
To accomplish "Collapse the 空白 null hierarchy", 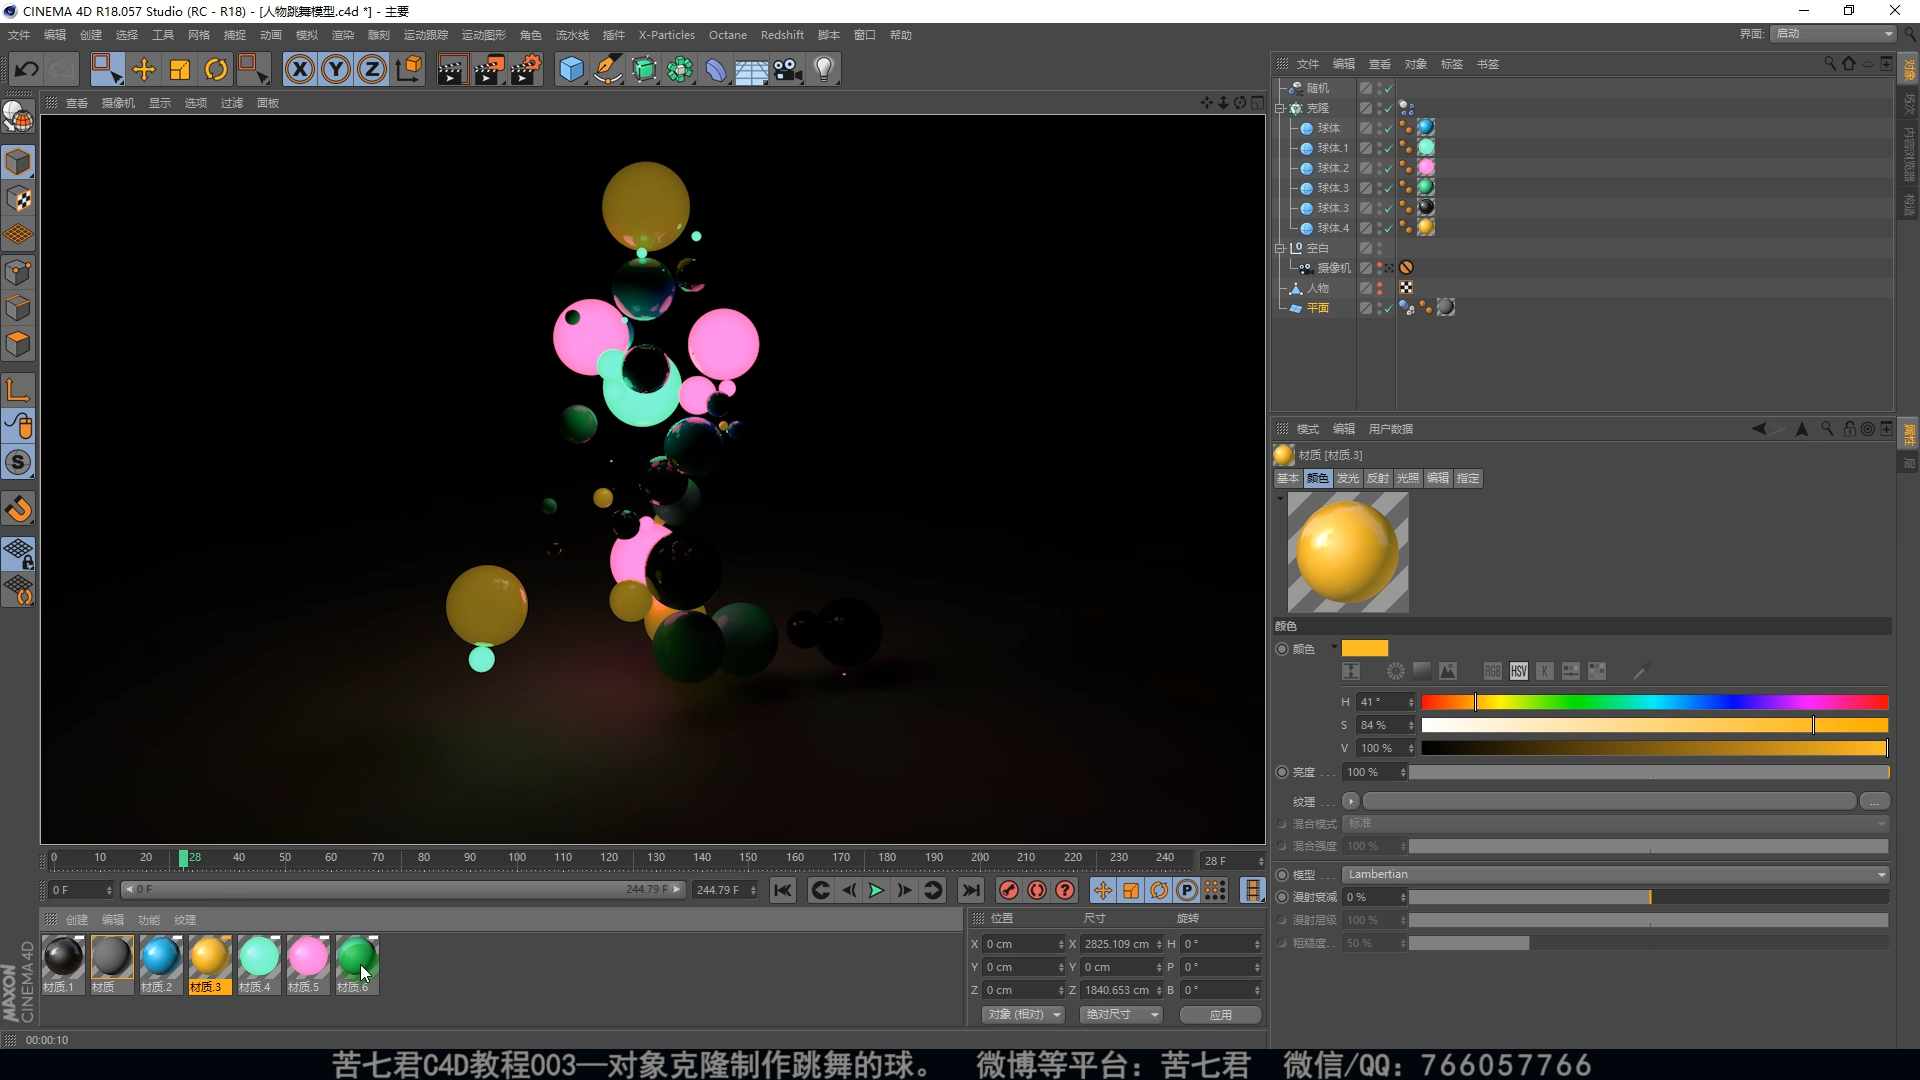I will pos(1279,248).
